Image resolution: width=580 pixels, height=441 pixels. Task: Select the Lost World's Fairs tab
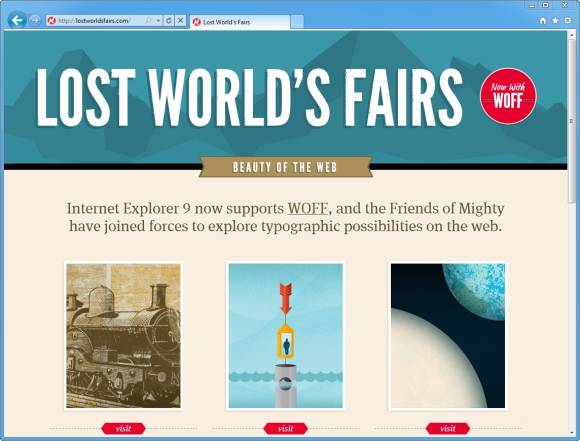click(x=240, y=22)
